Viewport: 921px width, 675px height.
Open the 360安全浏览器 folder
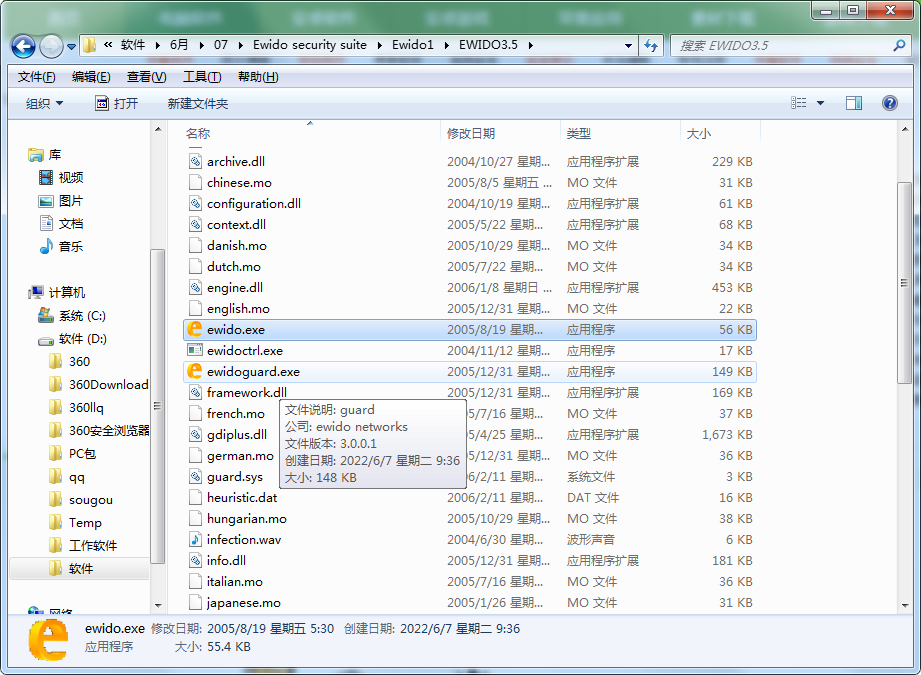(99, 430)
